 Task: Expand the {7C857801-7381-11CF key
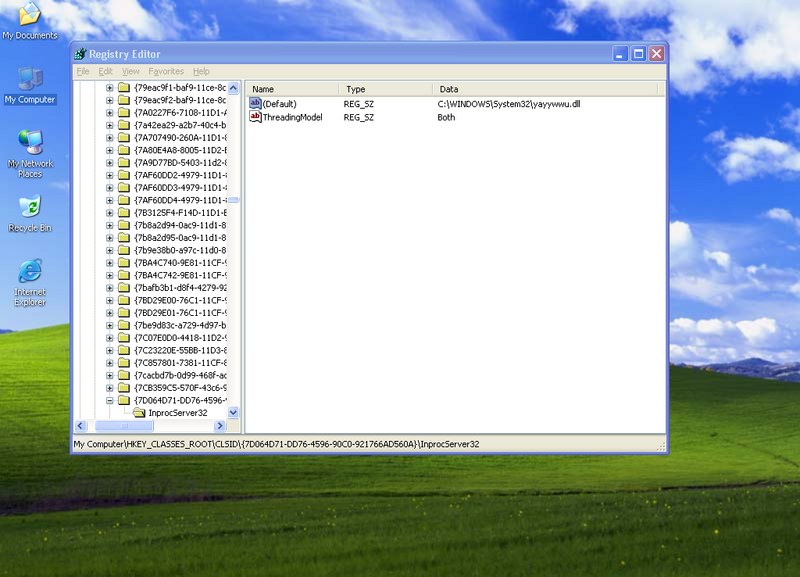(110, 363)
